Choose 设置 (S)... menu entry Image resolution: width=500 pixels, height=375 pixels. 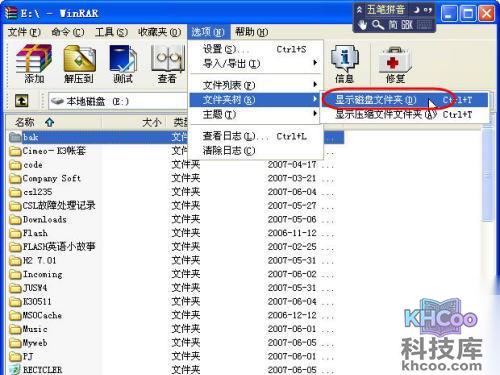255,49
